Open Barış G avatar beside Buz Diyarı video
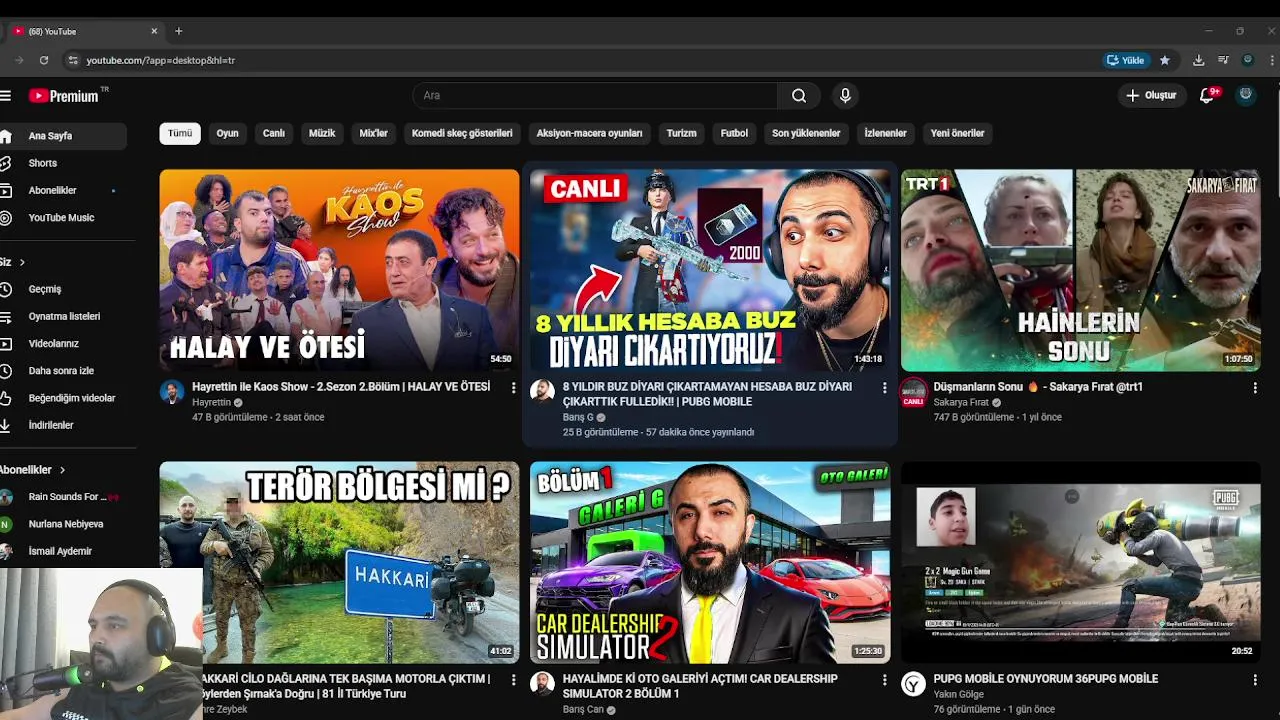The image size is (1280, 720). pyautogui.click(x=542, y=391)
